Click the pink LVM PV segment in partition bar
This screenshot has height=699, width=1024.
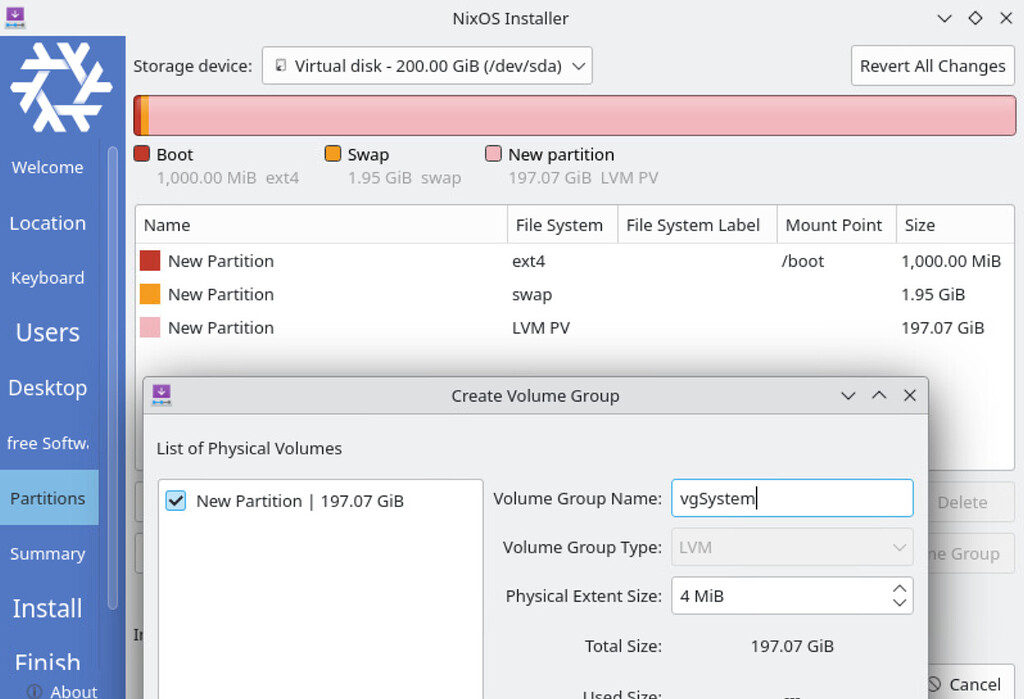point(581,116)
